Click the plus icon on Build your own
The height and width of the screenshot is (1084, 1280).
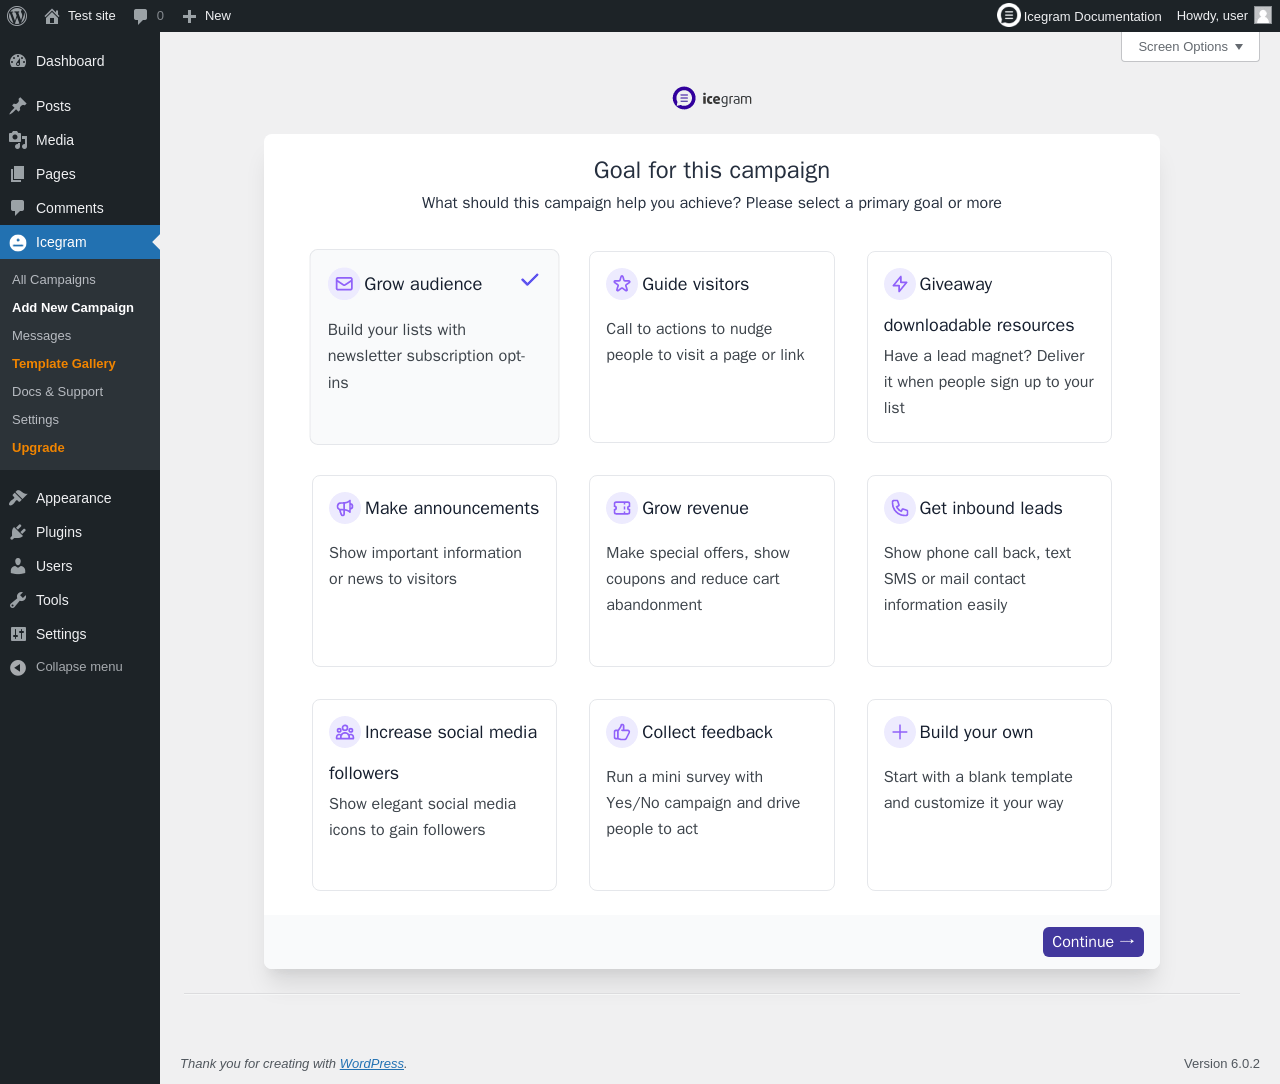(x=900, y=732)
